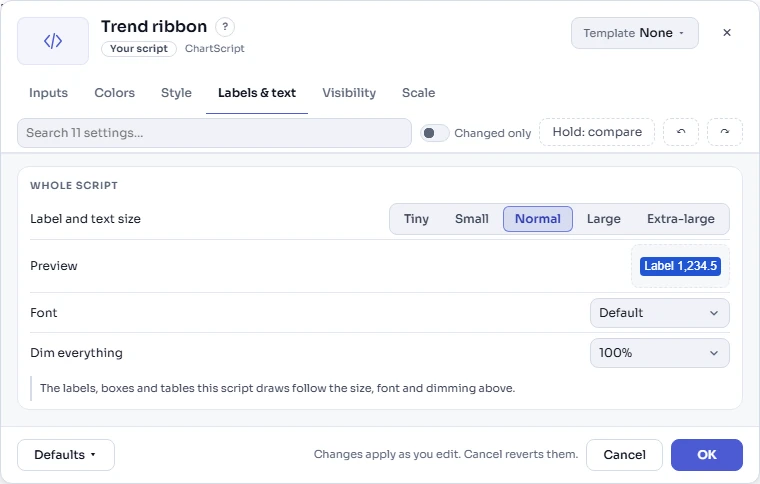Click the Label 1,234.5 preview chip

pyautogui.click(x=680, y=266)
